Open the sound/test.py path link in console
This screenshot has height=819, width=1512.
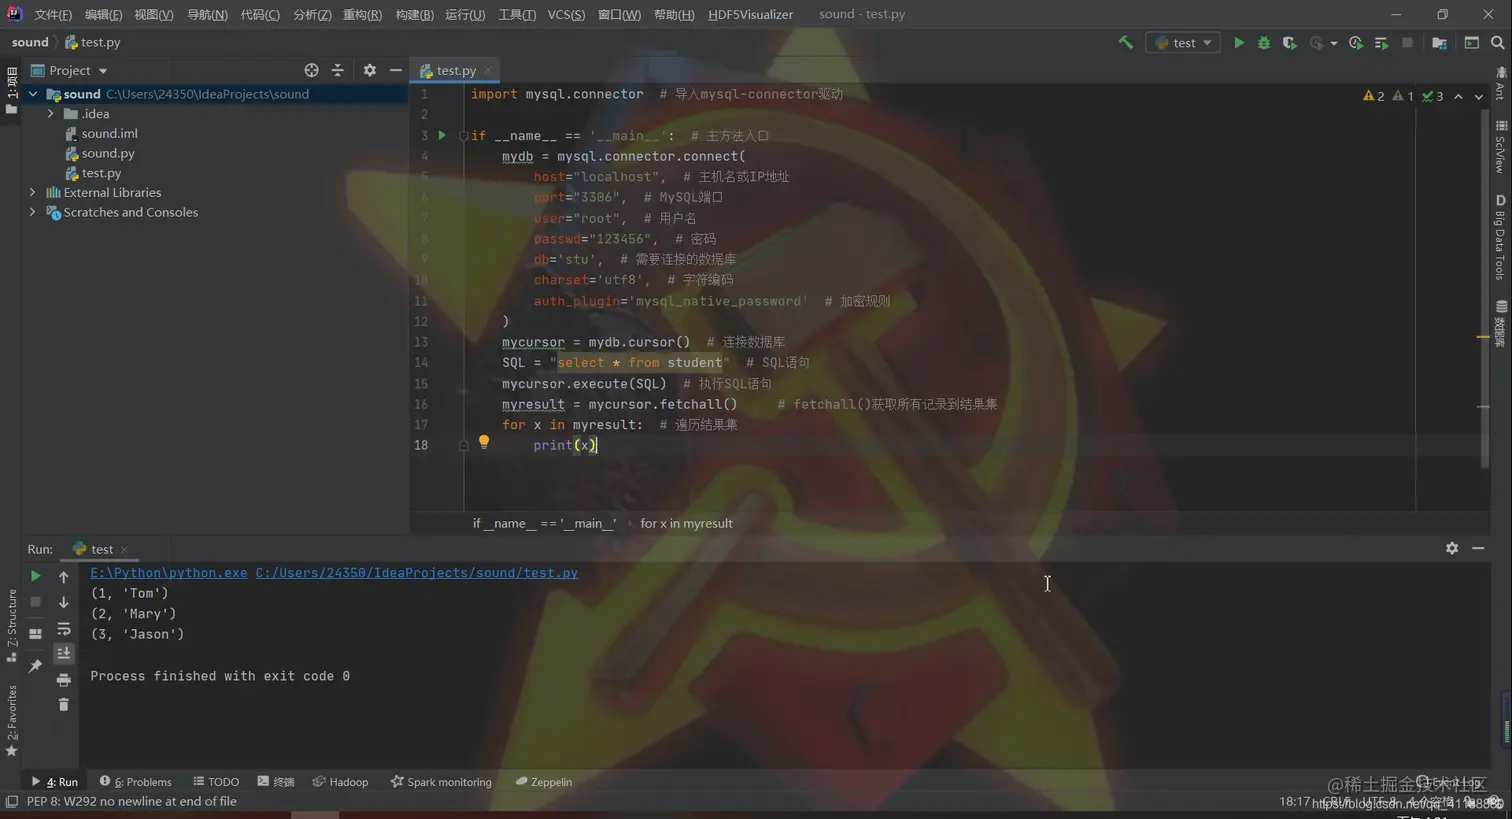pyautogui.click(x=417, y=573)
